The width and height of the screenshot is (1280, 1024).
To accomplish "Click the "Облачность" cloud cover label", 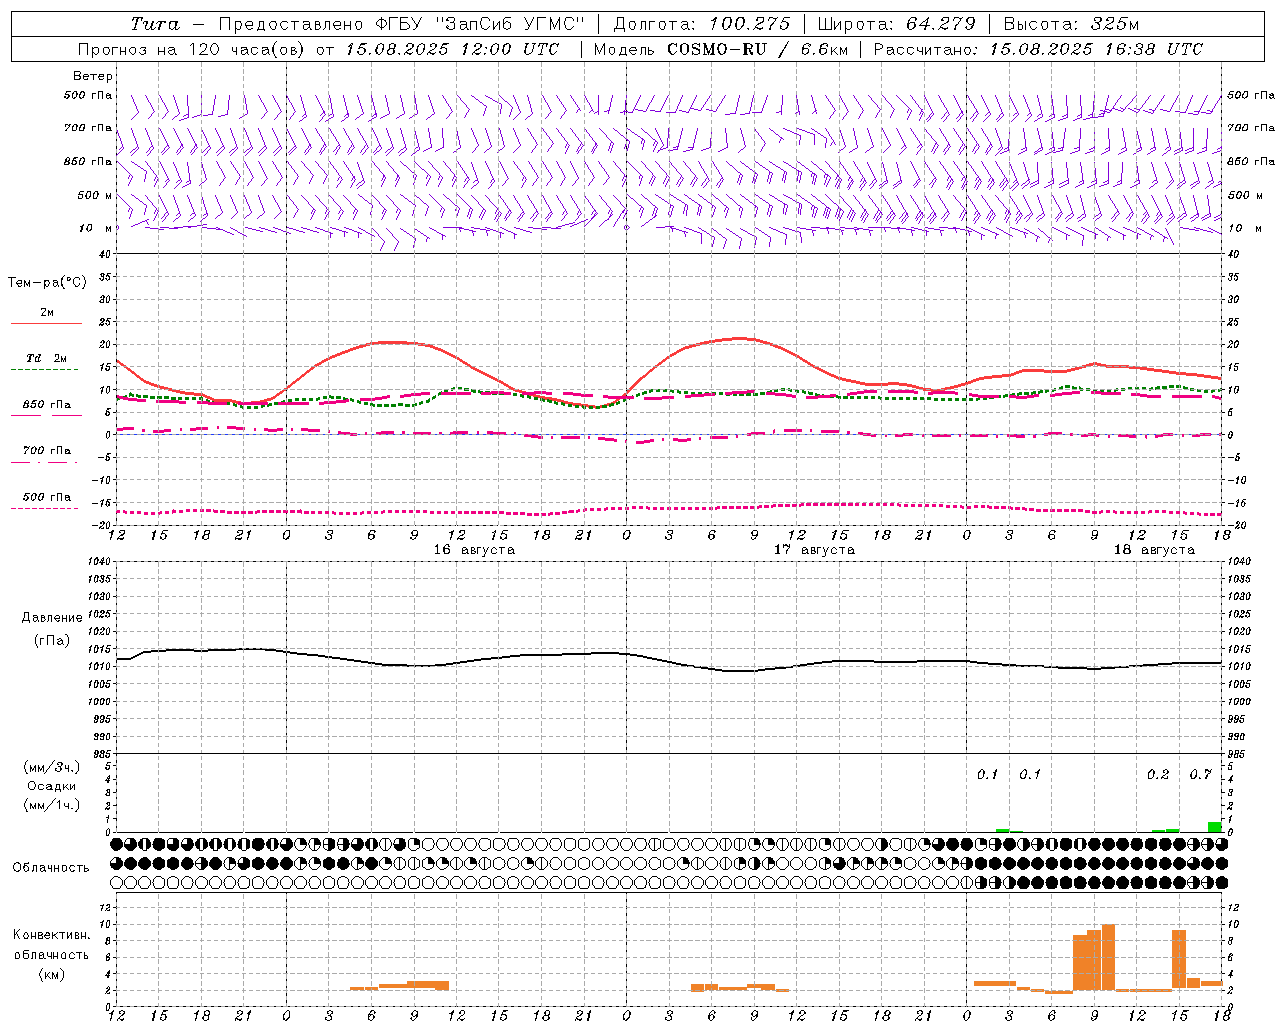I will [x=51, y=868].
